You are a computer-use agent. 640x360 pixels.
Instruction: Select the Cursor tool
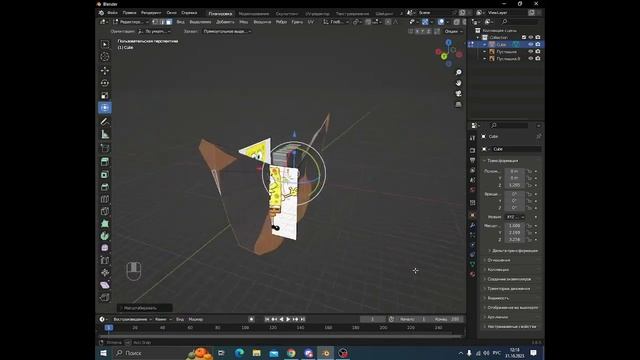pyautogui.click(x=105, y=57)
